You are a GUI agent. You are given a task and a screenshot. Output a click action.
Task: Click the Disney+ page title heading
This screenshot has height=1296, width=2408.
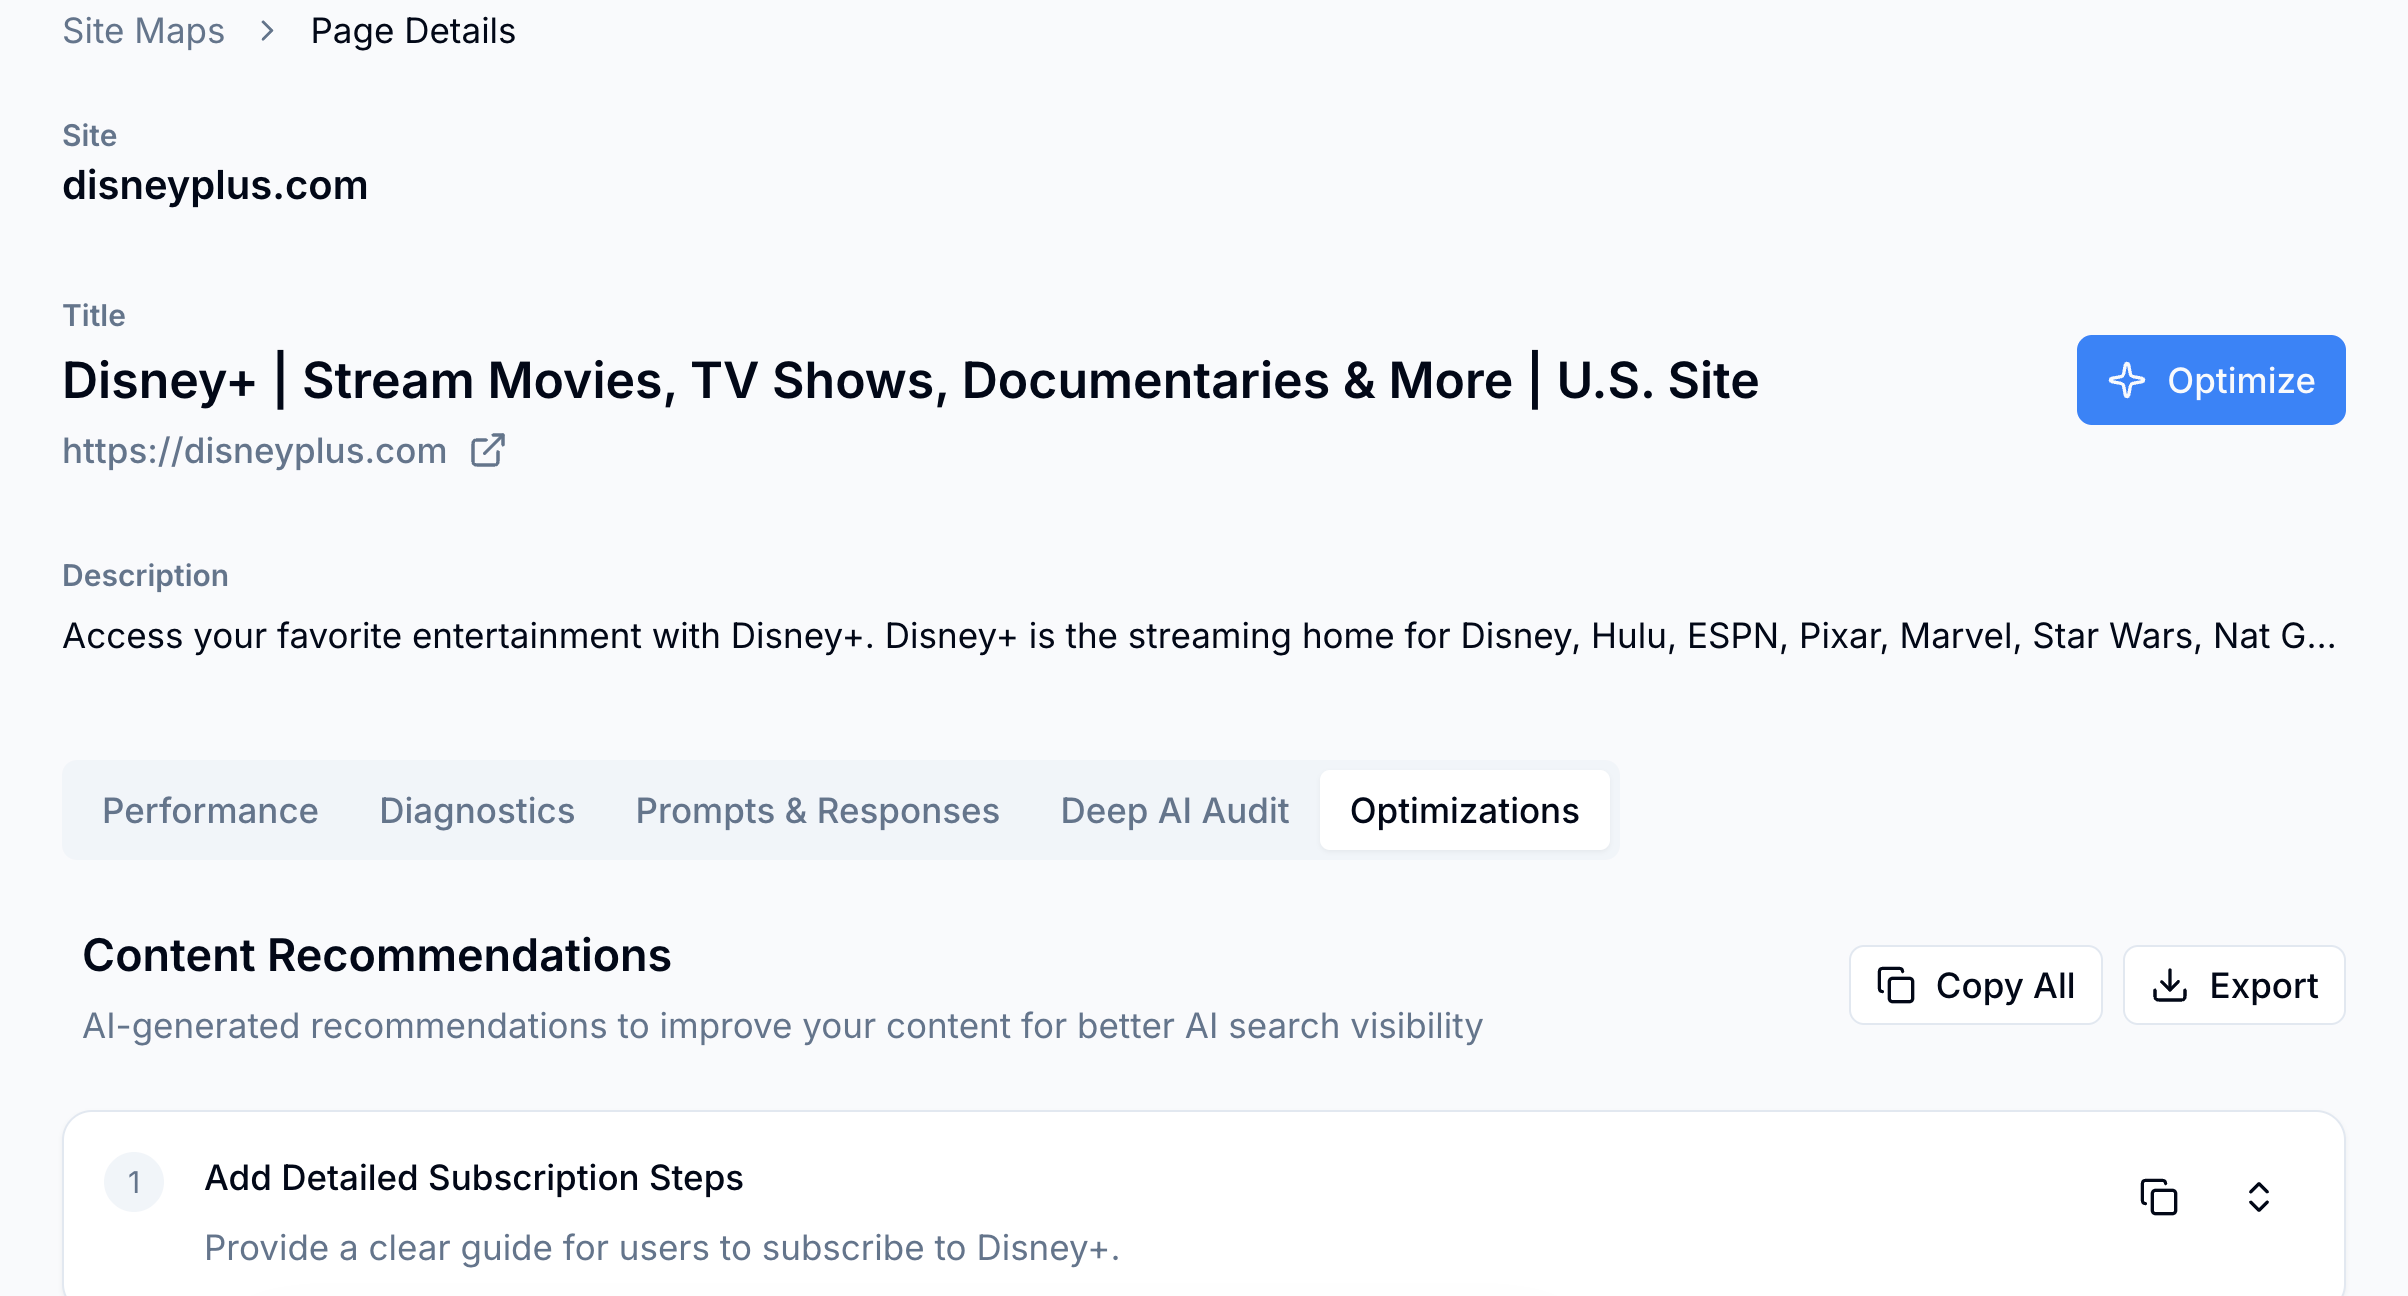910,380
